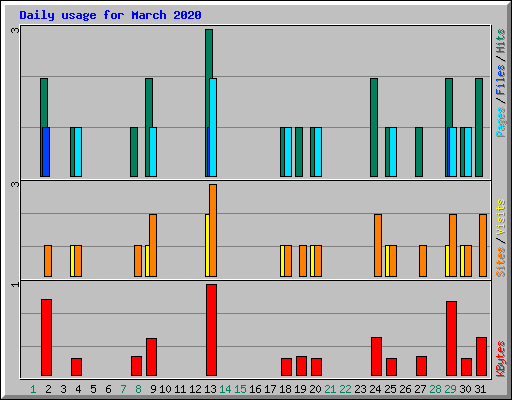
Task: Click the day 31 label on x-axis
Action: tap(480, 389)
